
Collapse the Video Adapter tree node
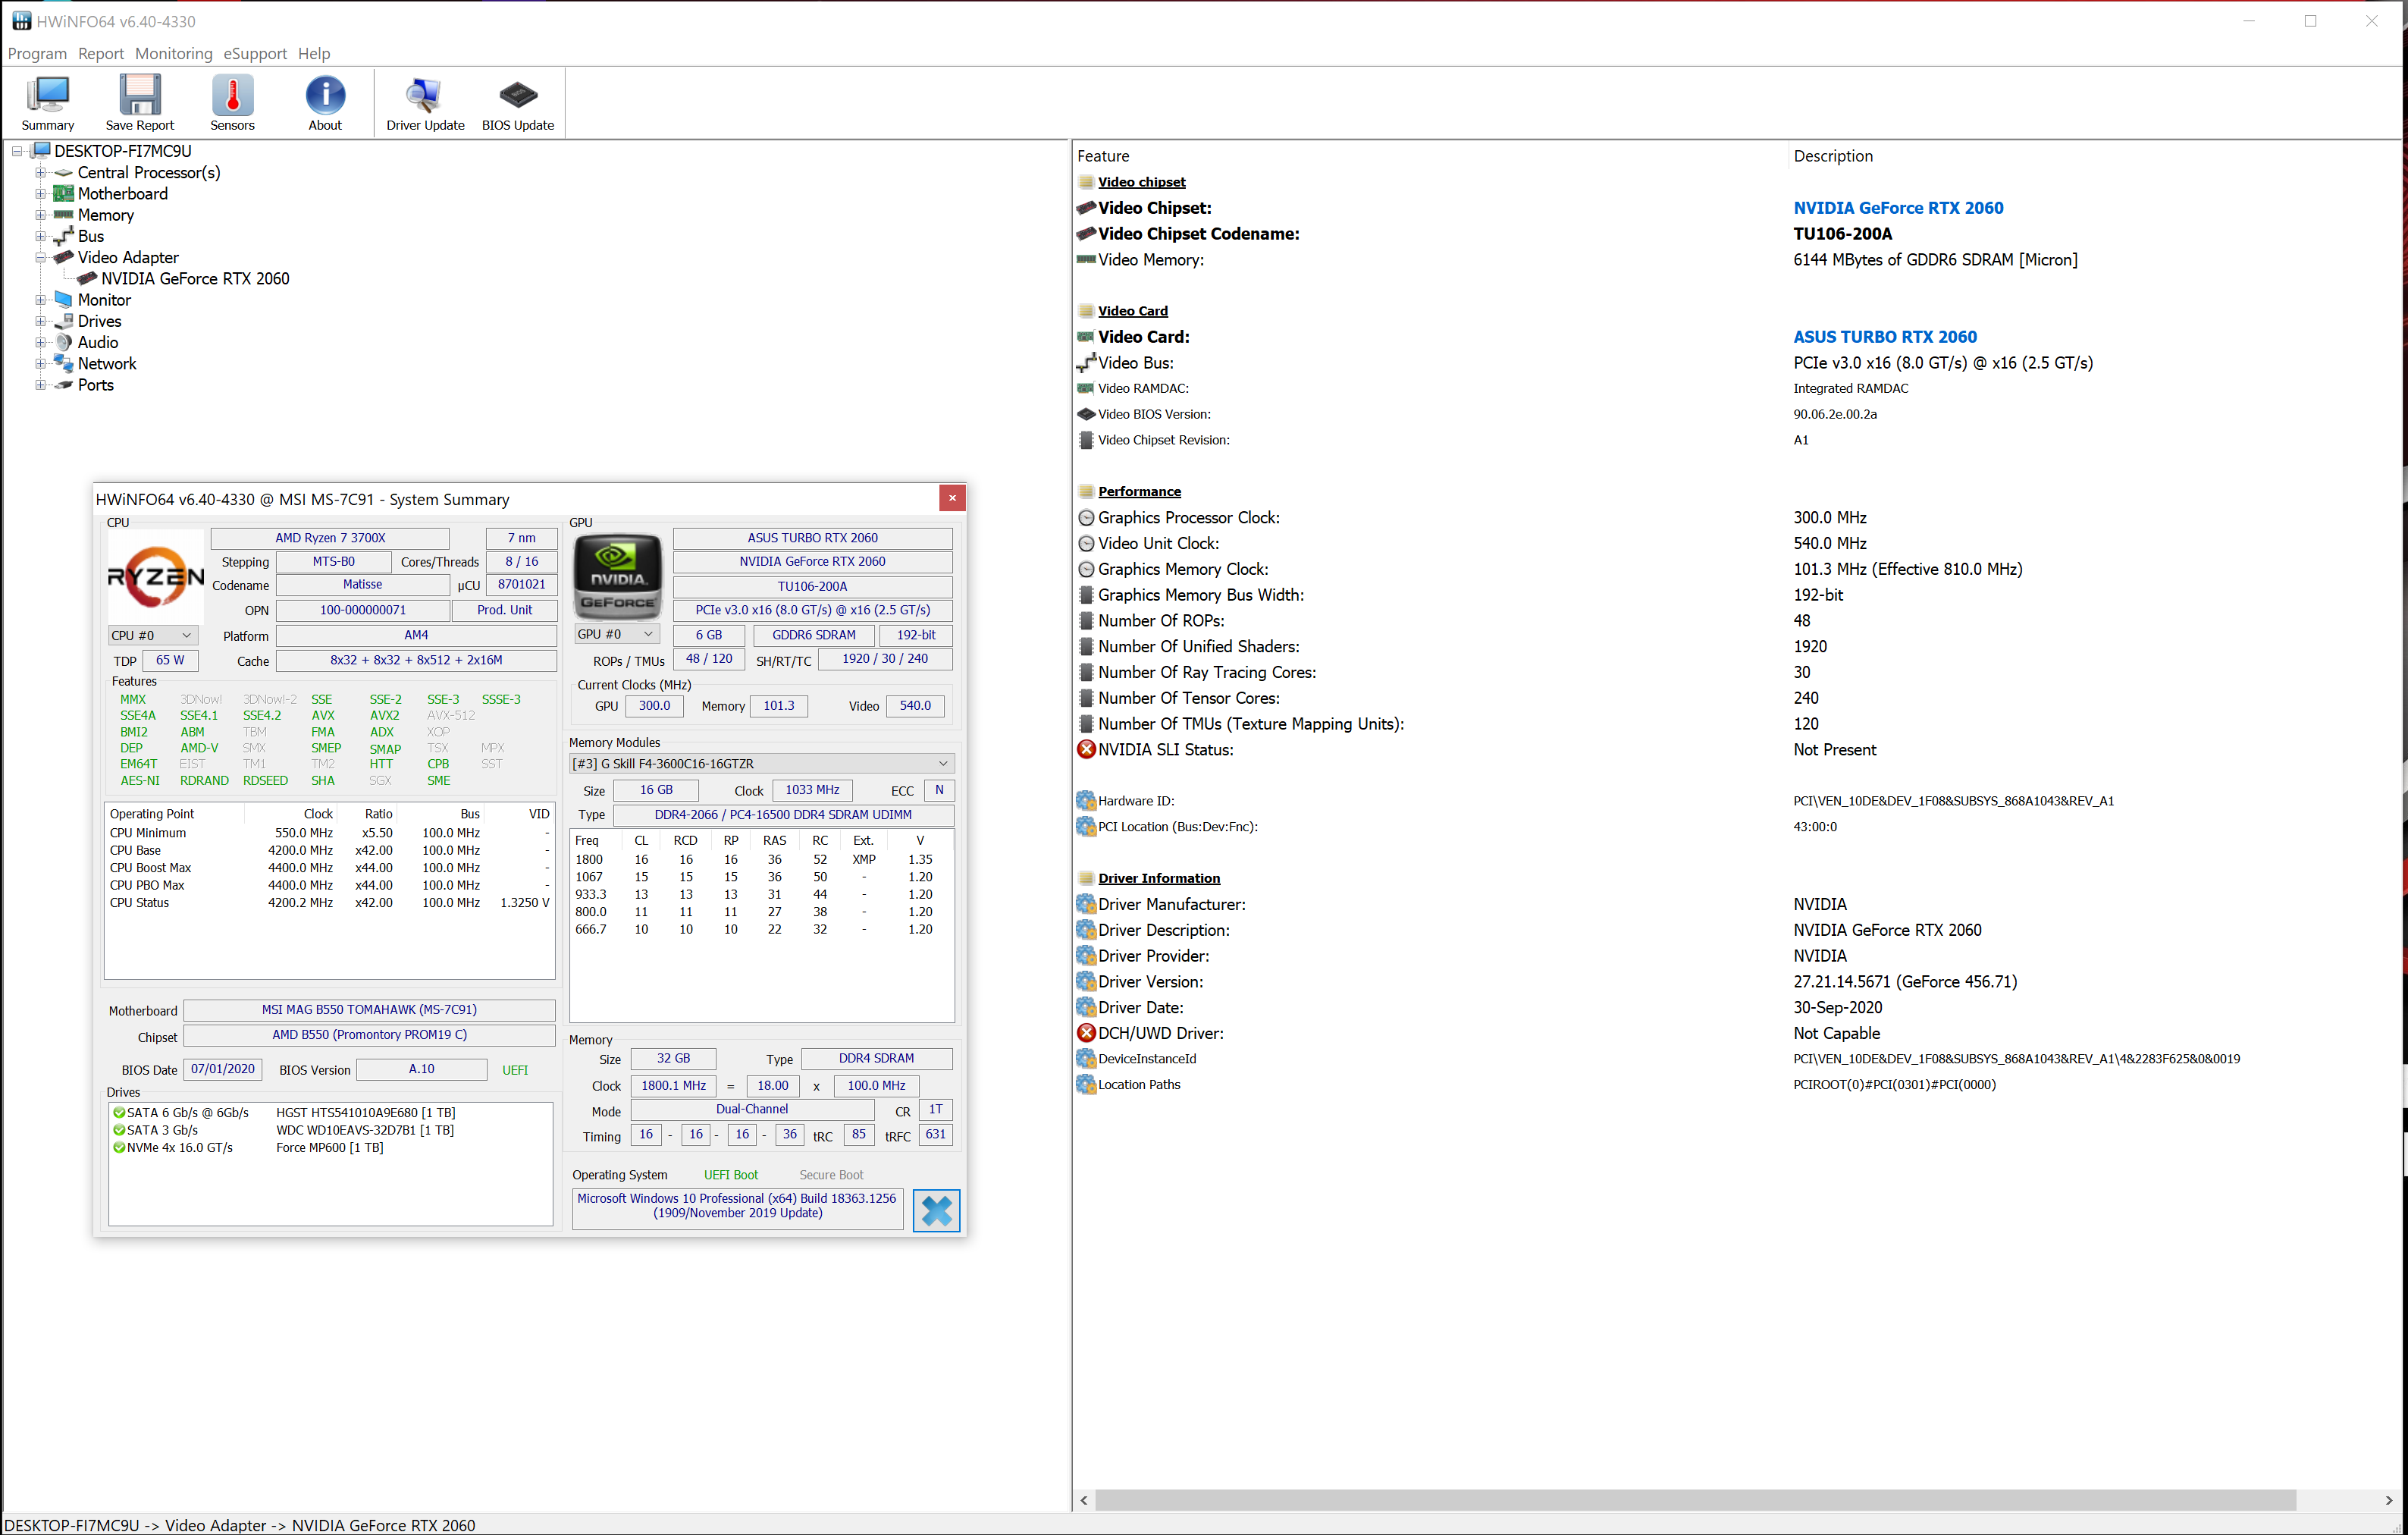[40, 258]
